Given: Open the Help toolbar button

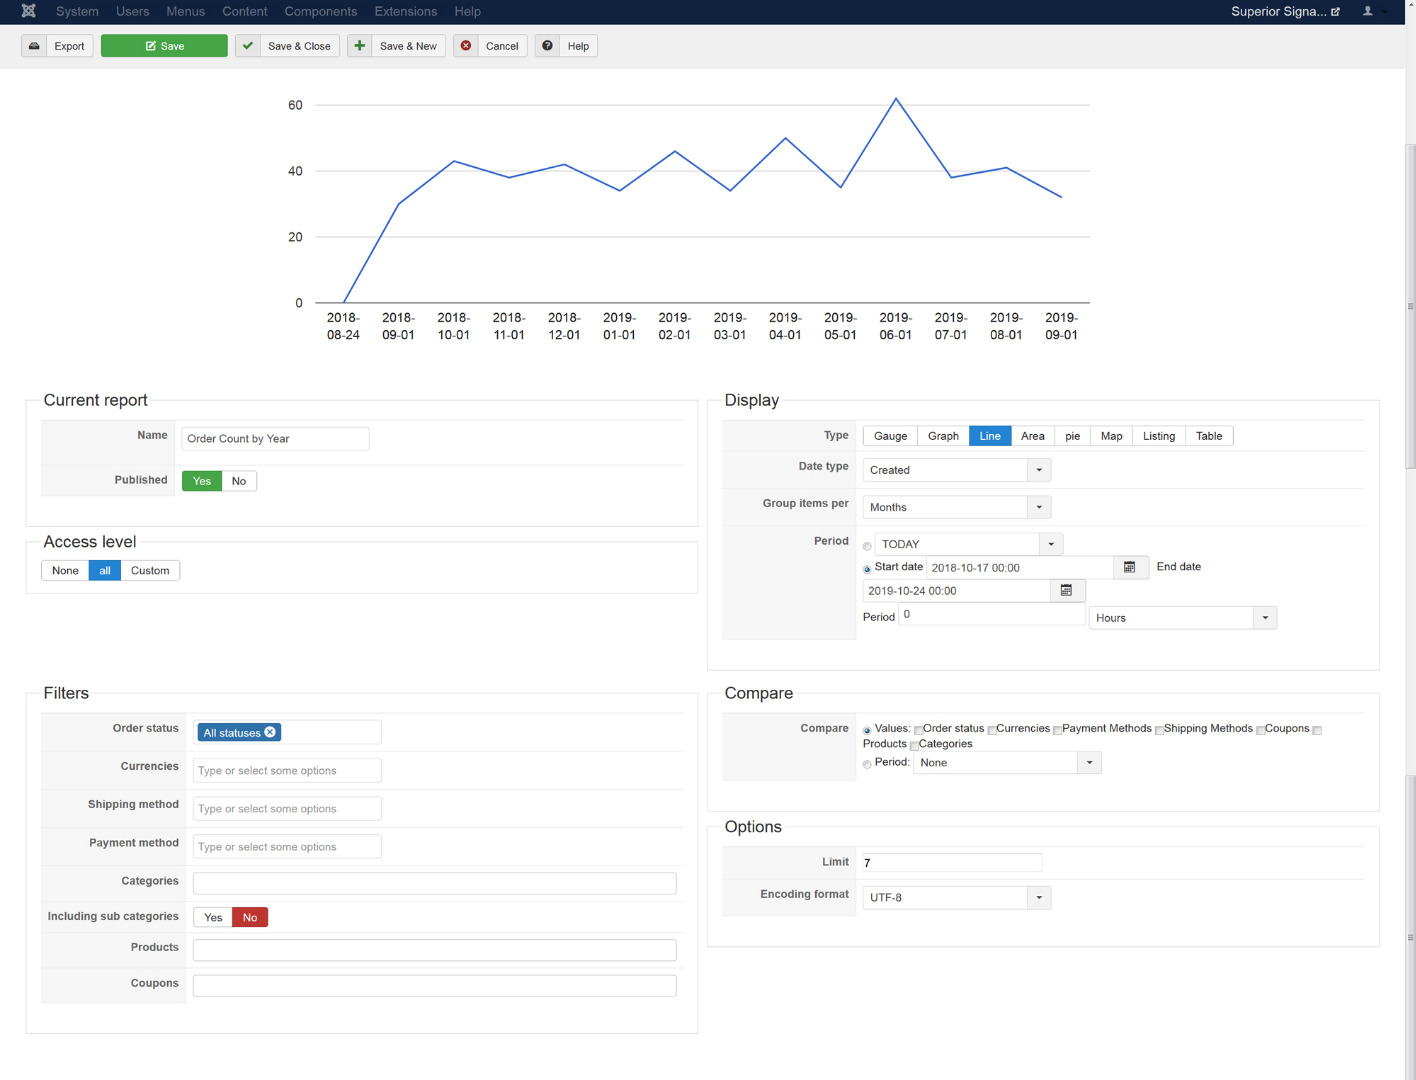Looking at the screenshot, I should [566, 46].
